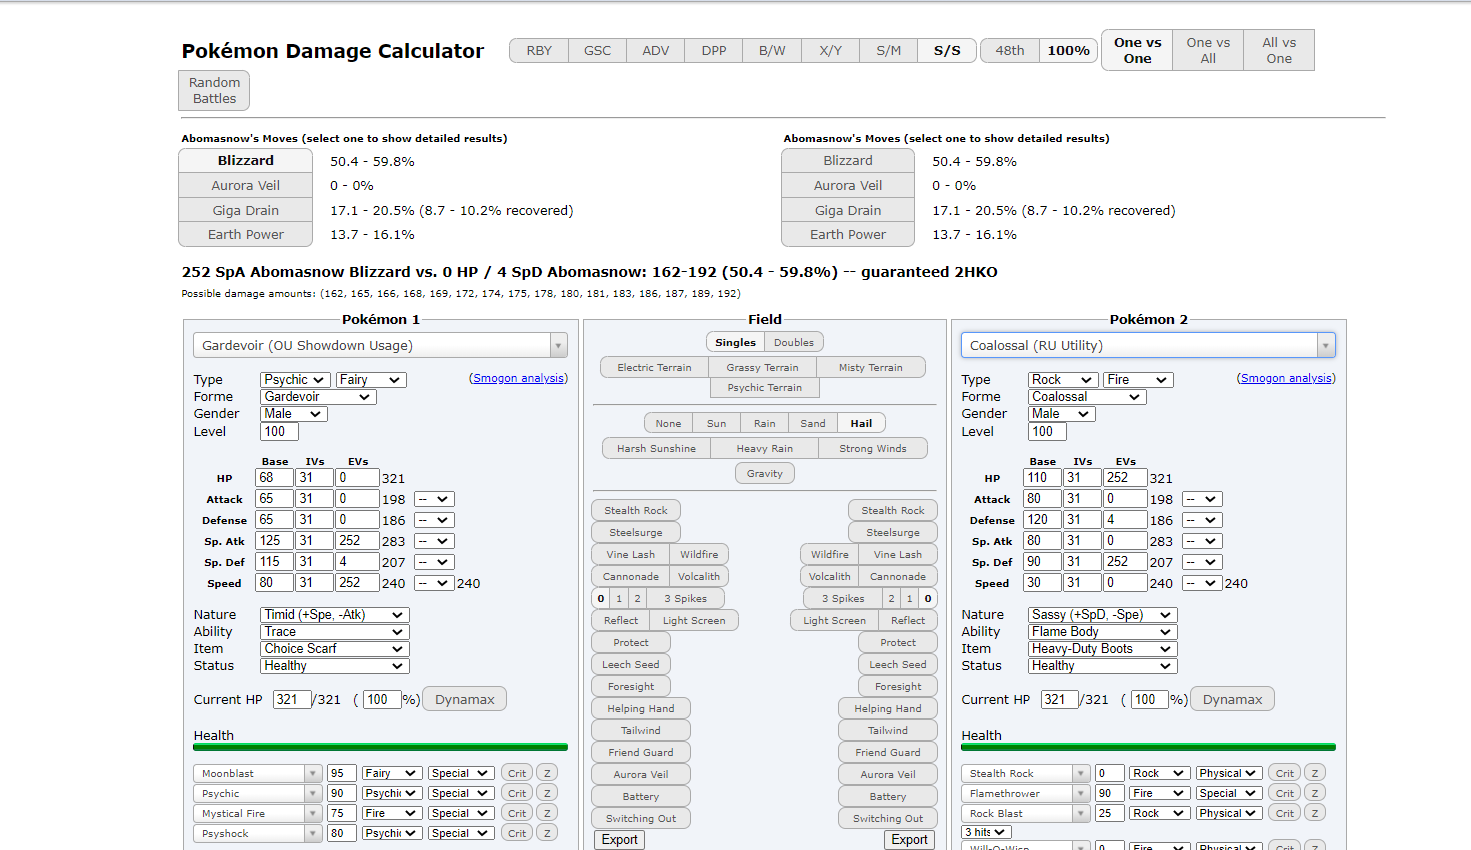Switch to One vs All mode
The height and width of the screenshot is (850, 1471).
click(1208, 50)
